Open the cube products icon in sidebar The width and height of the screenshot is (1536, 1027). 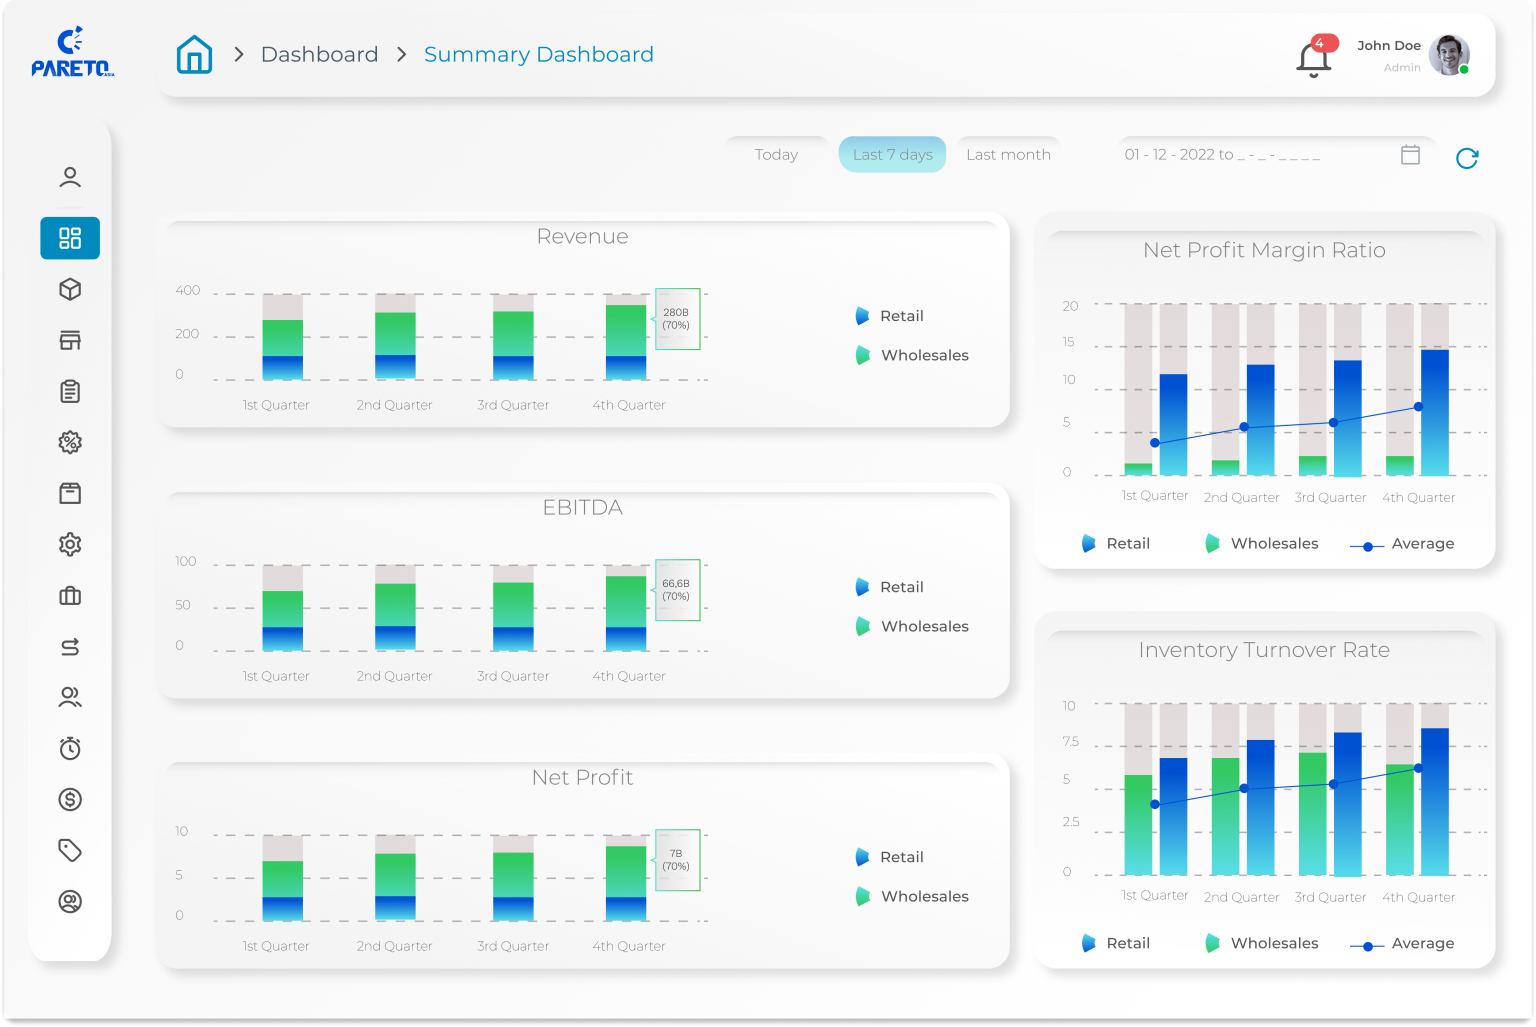point(70,289)
